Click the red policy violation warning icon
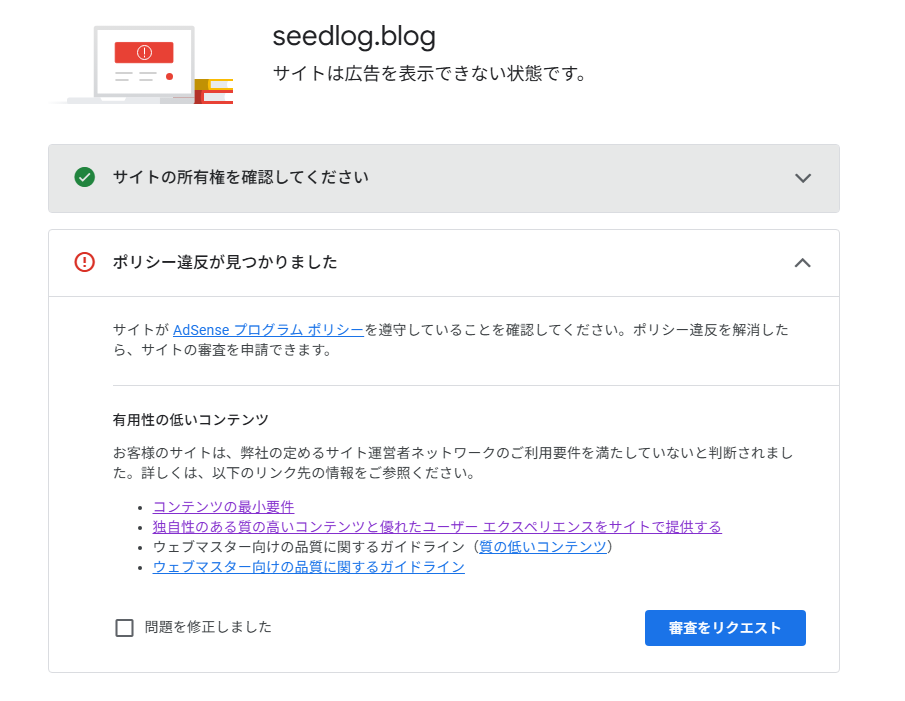This screenshot has width=905, height=701. pyautogui.click(x=85, y=262)
